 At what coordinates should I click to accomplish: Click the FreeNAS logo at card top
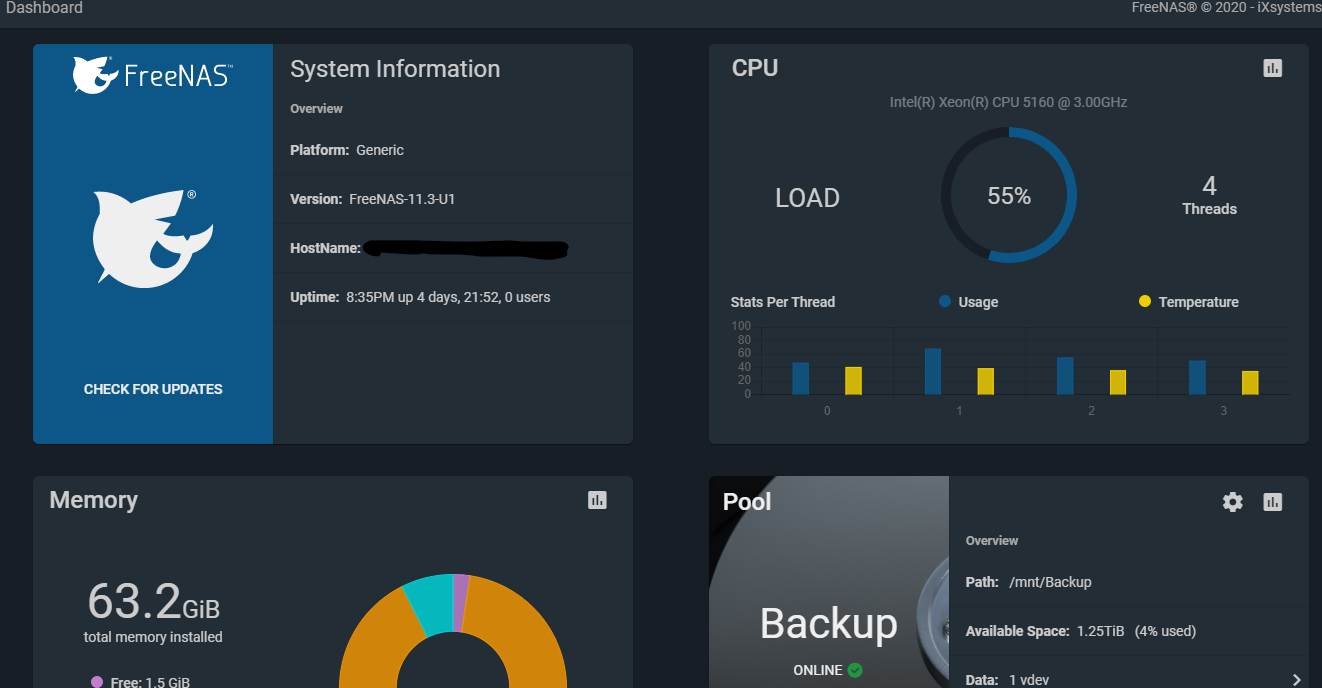tap(152, 75)
